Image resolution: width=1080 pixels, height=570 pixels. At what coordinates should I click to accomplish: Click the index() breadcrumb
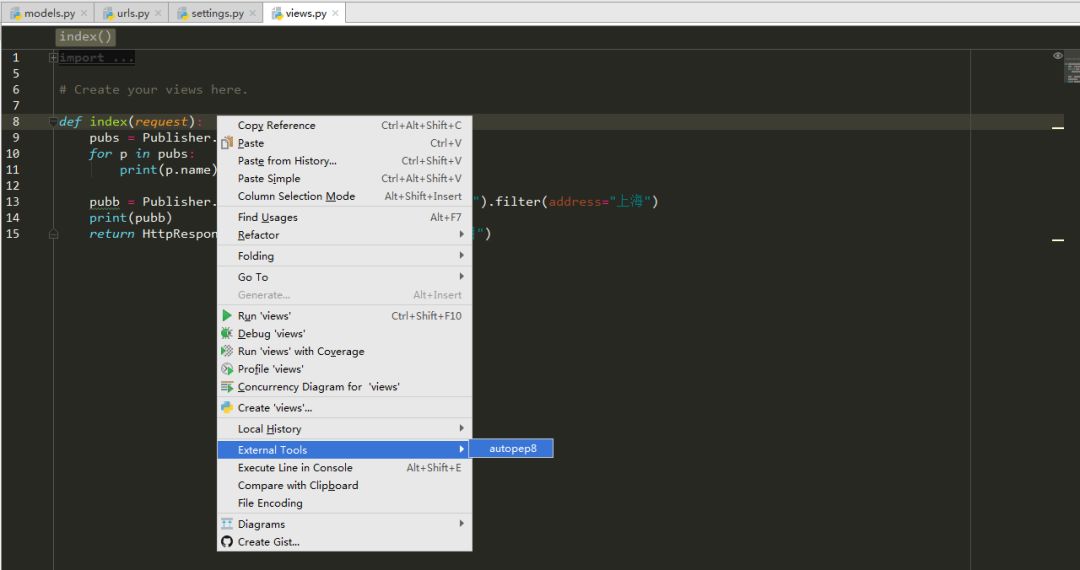coord(85,36)
